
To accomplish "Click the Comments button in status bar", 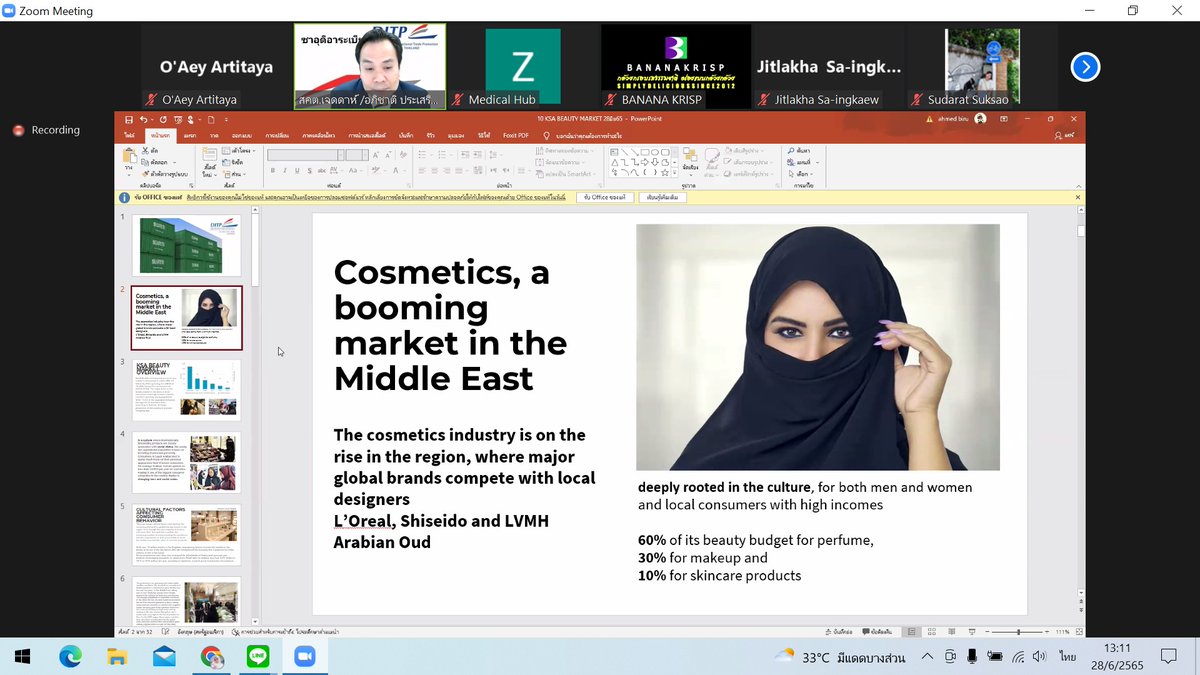I will click(875, 632).
